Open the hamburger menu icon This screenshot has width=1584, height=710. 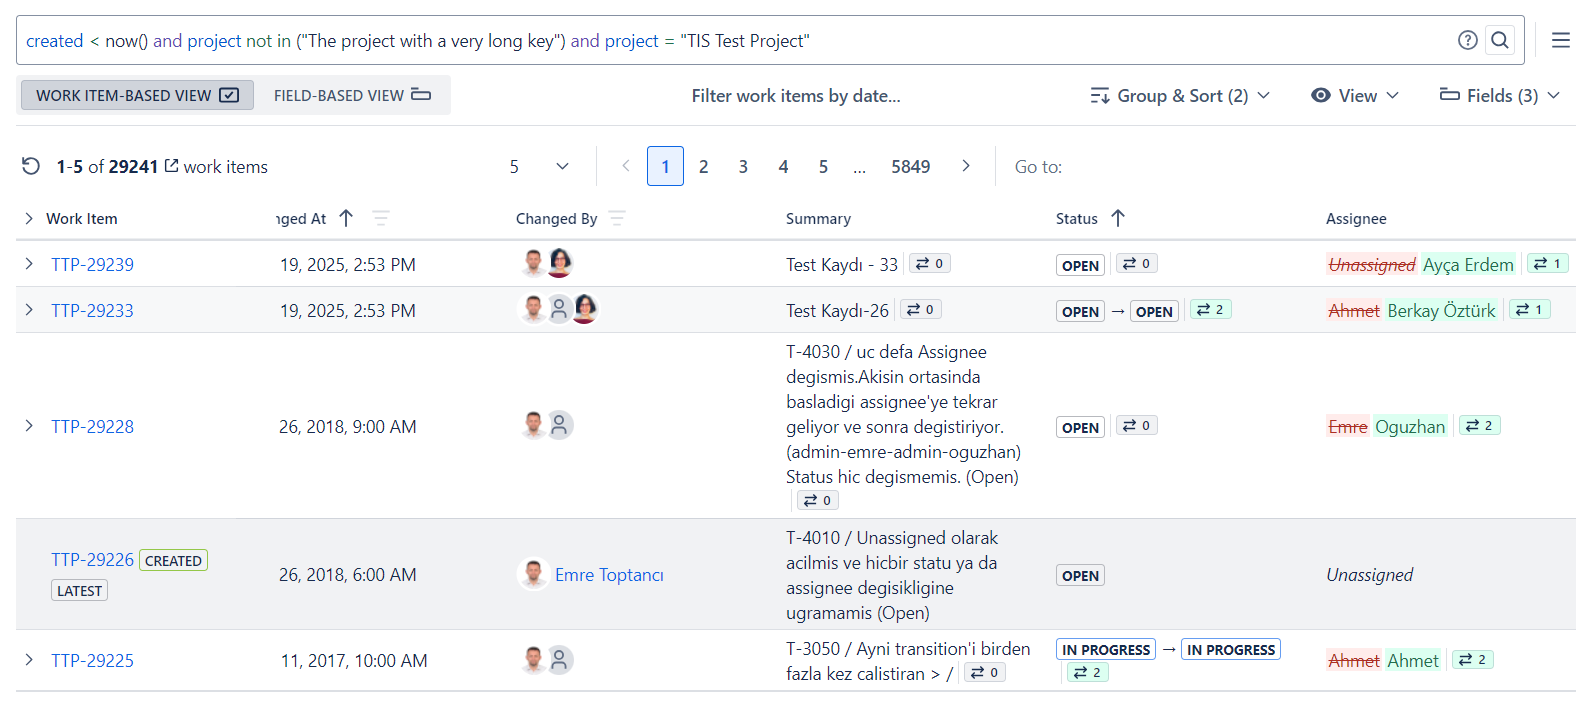[x=1560, y=40]
